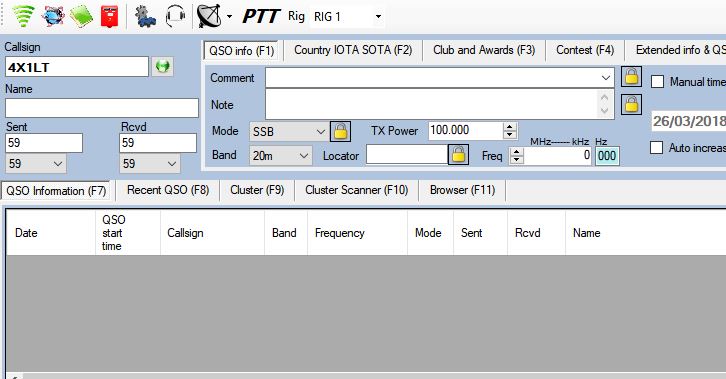Image resolution: width=726 pixels, height=379 pixels.
Task: Sort by the Date column header
Action: point(51,233)
